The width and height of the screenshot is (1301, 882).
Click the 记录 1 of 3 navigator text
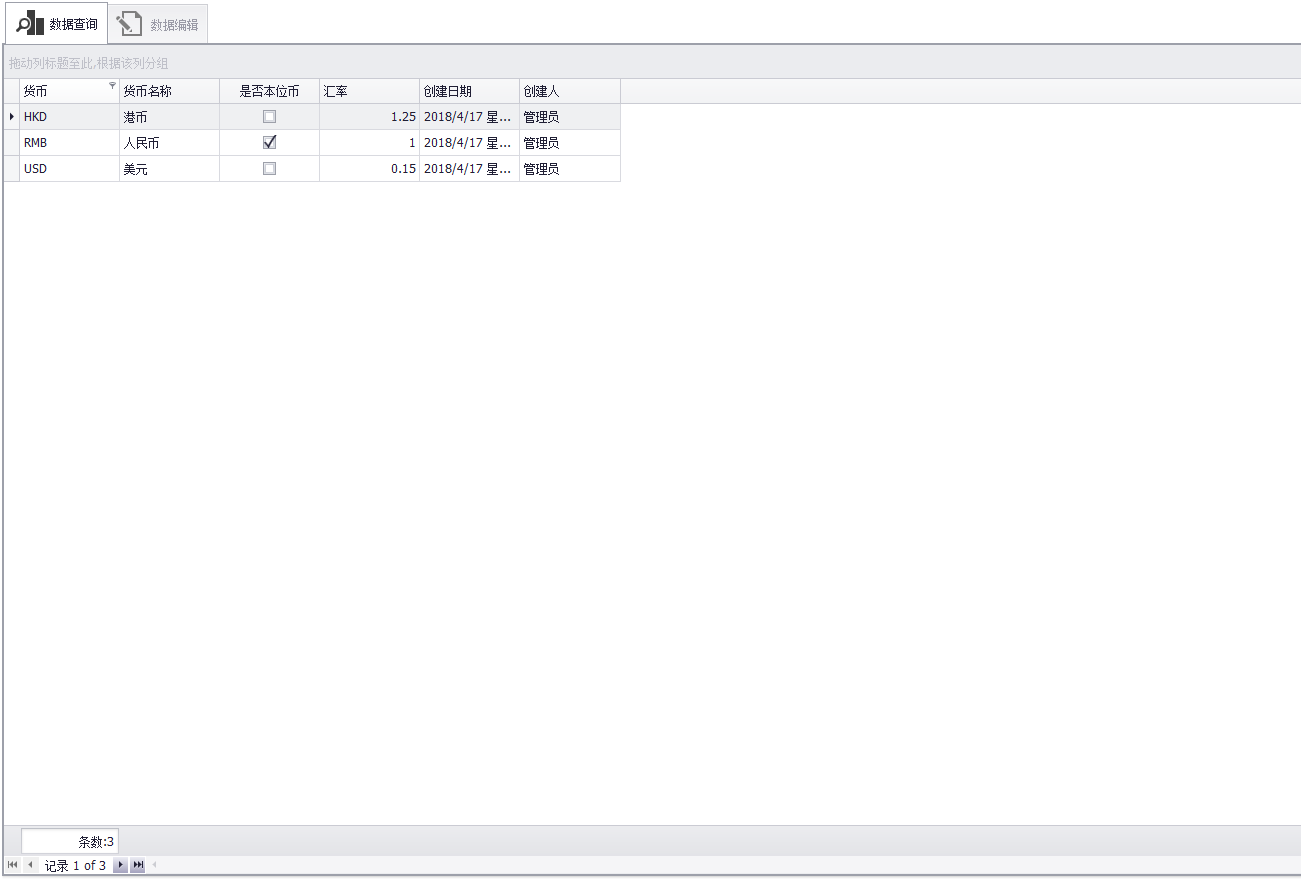(x=75, y=866)
